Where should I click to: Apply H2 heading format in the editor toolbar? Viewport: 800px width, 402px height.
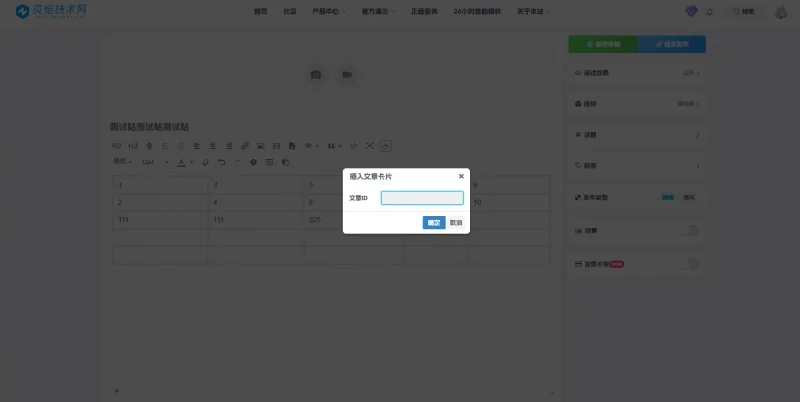pyautogui.click(x=117, y=146)
